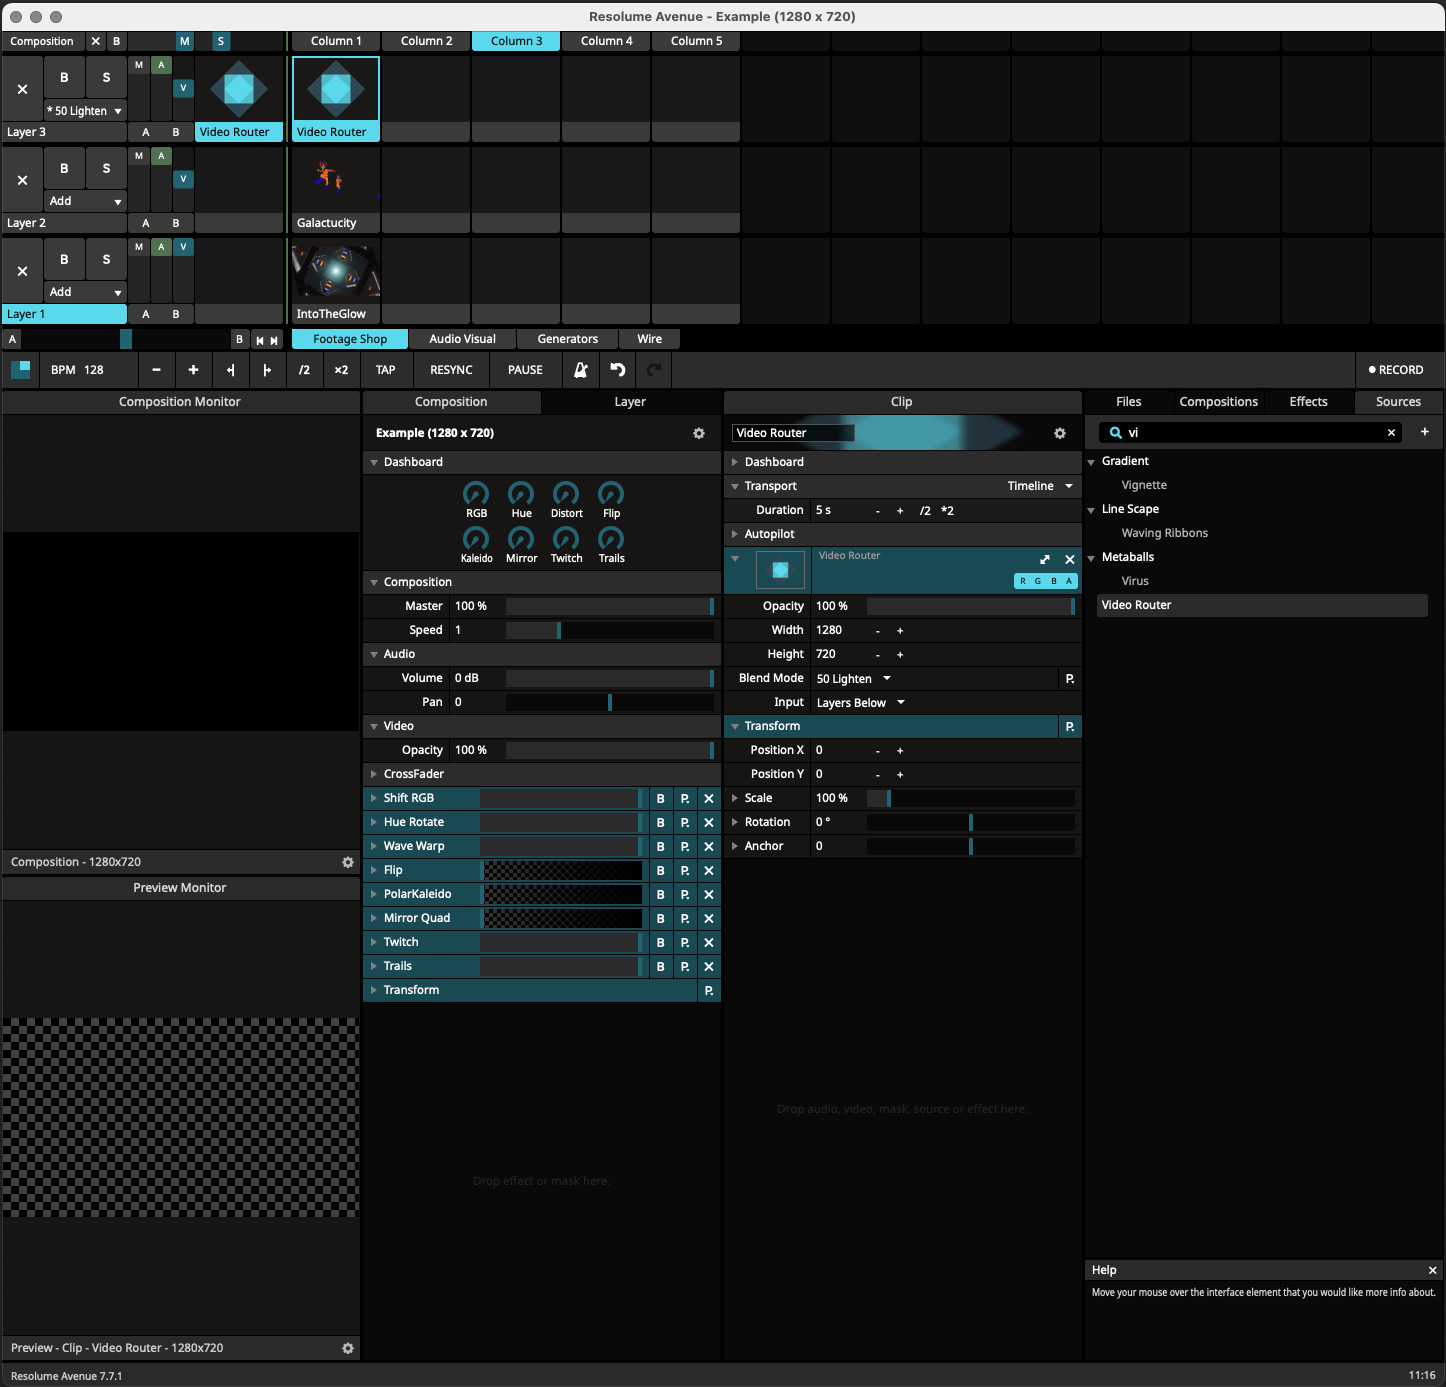Select the IntoTheGlow clip thumbnail
1446x1387 pixels.
(x=336, y=272)
